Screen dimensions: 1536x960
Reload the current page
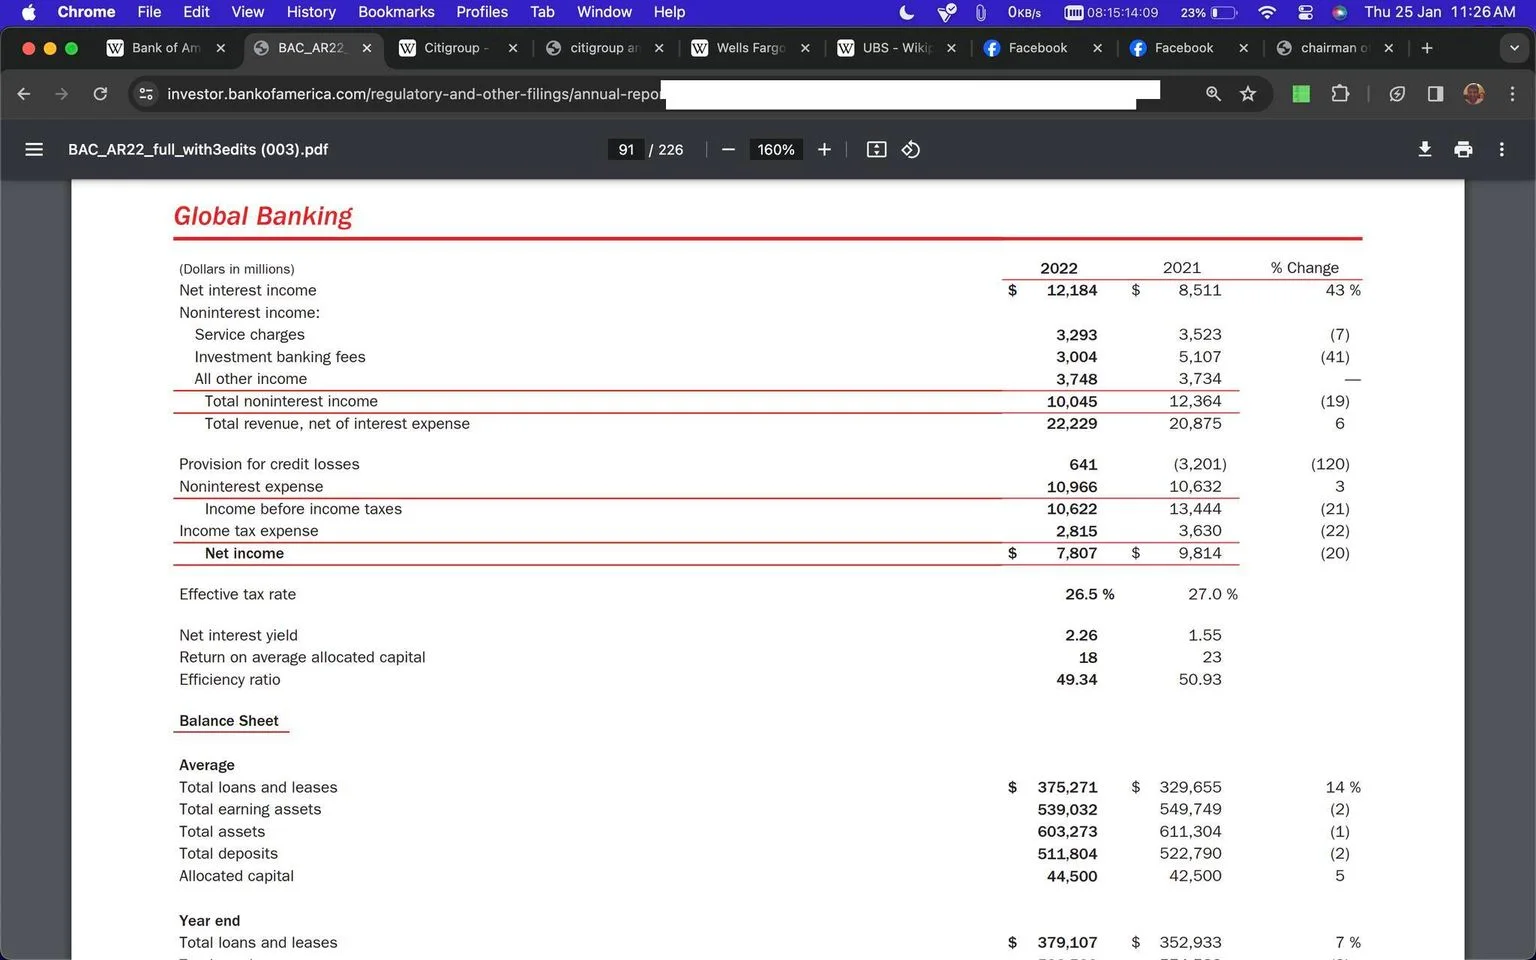point(100,93)
